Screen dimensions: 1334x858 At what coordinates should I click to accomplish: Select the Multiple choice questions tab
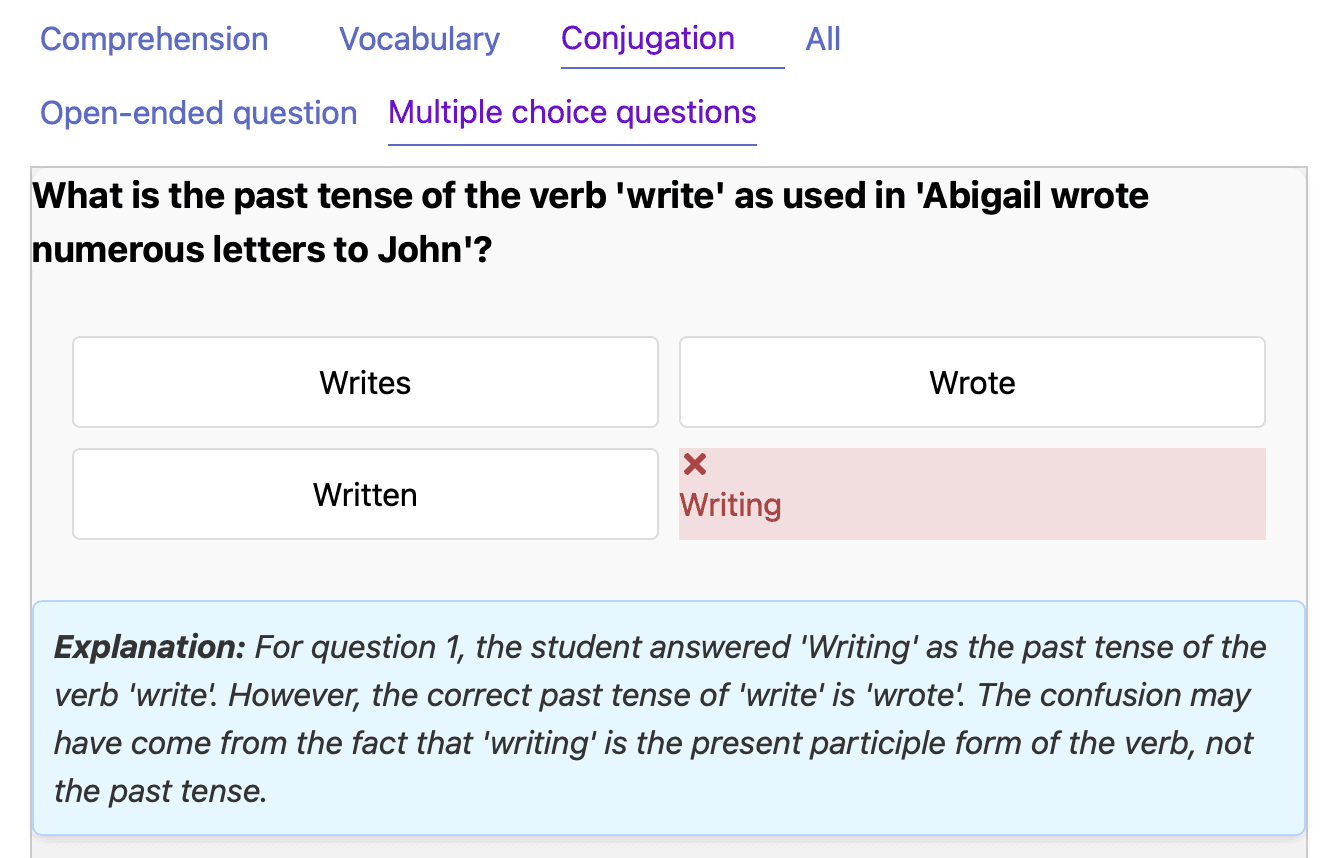click(x=572, y=112)
